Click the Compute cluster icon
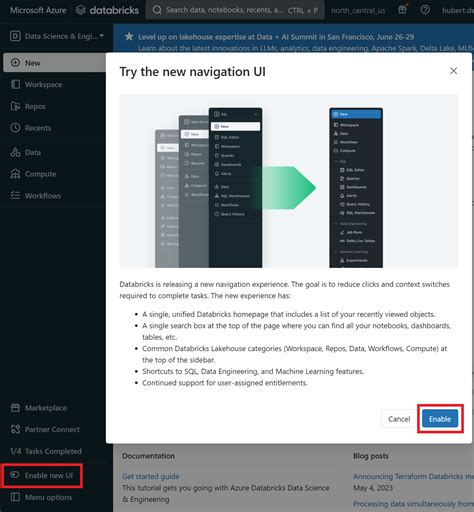 click(x=15, y=174)
